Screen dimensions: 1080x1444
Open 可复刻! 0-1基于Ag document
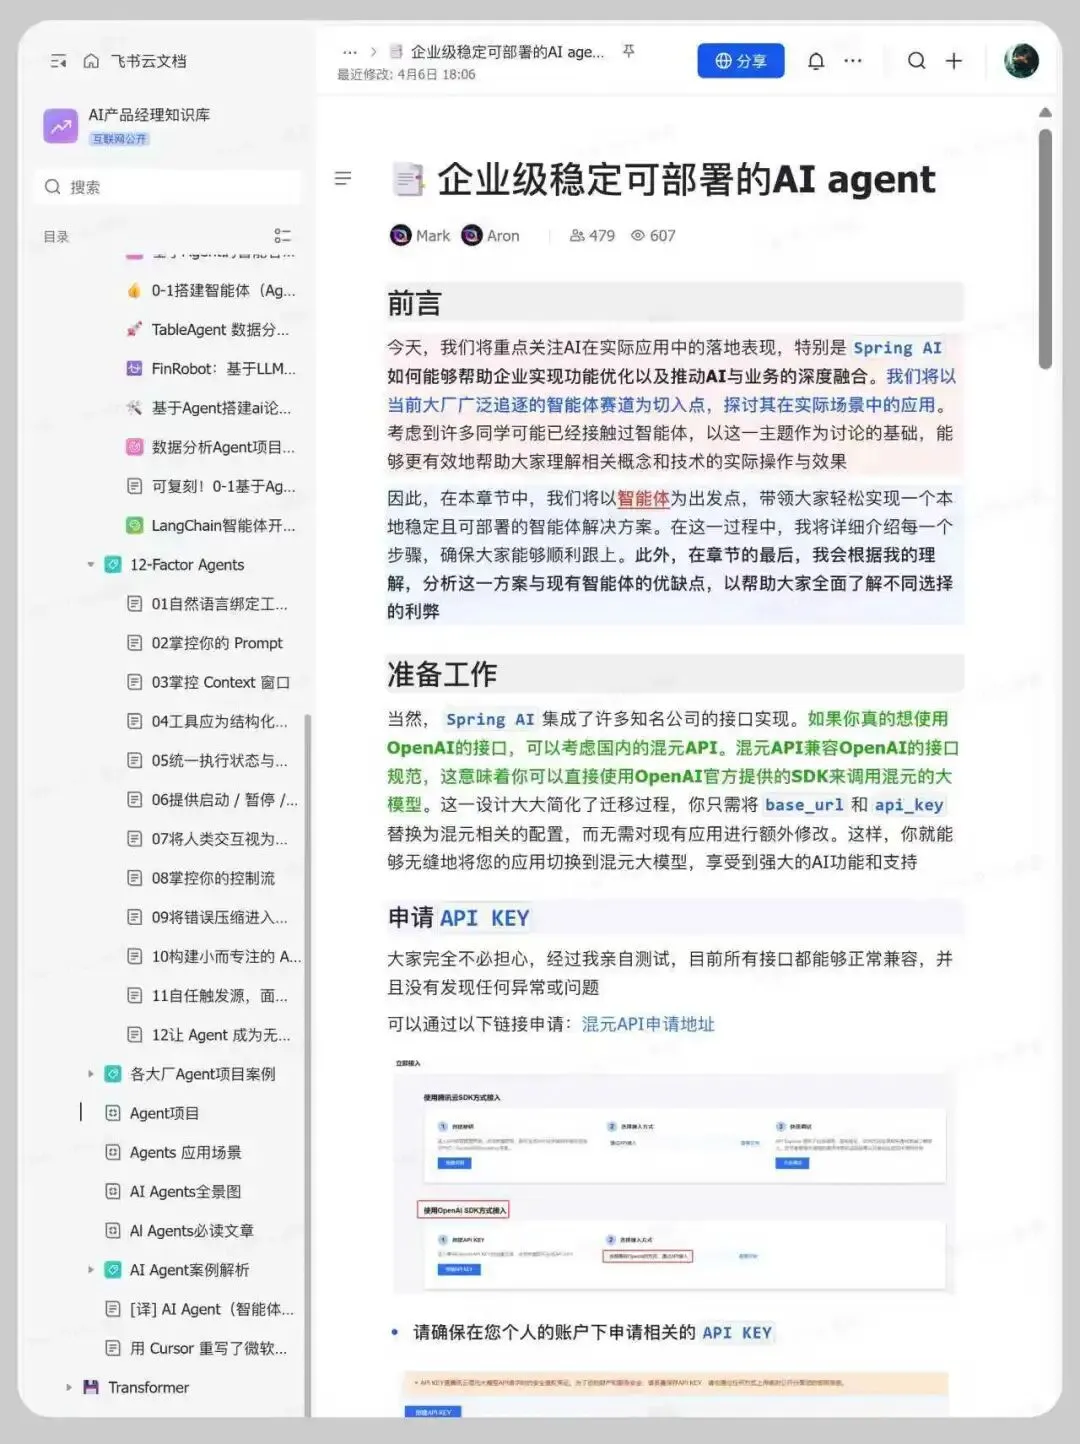[x=211, y=486]
